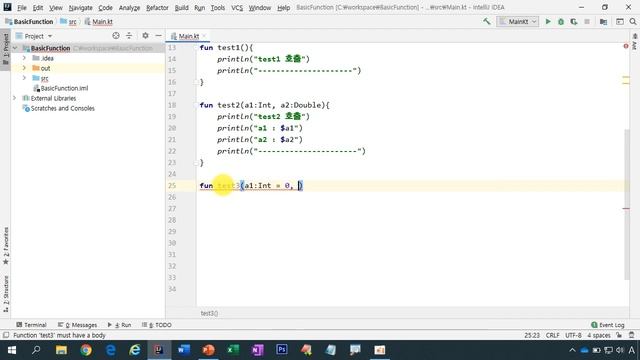Viewport: 640px width, 360px height.
Task: Open the Terminal tool window
Action: (31, 325)
